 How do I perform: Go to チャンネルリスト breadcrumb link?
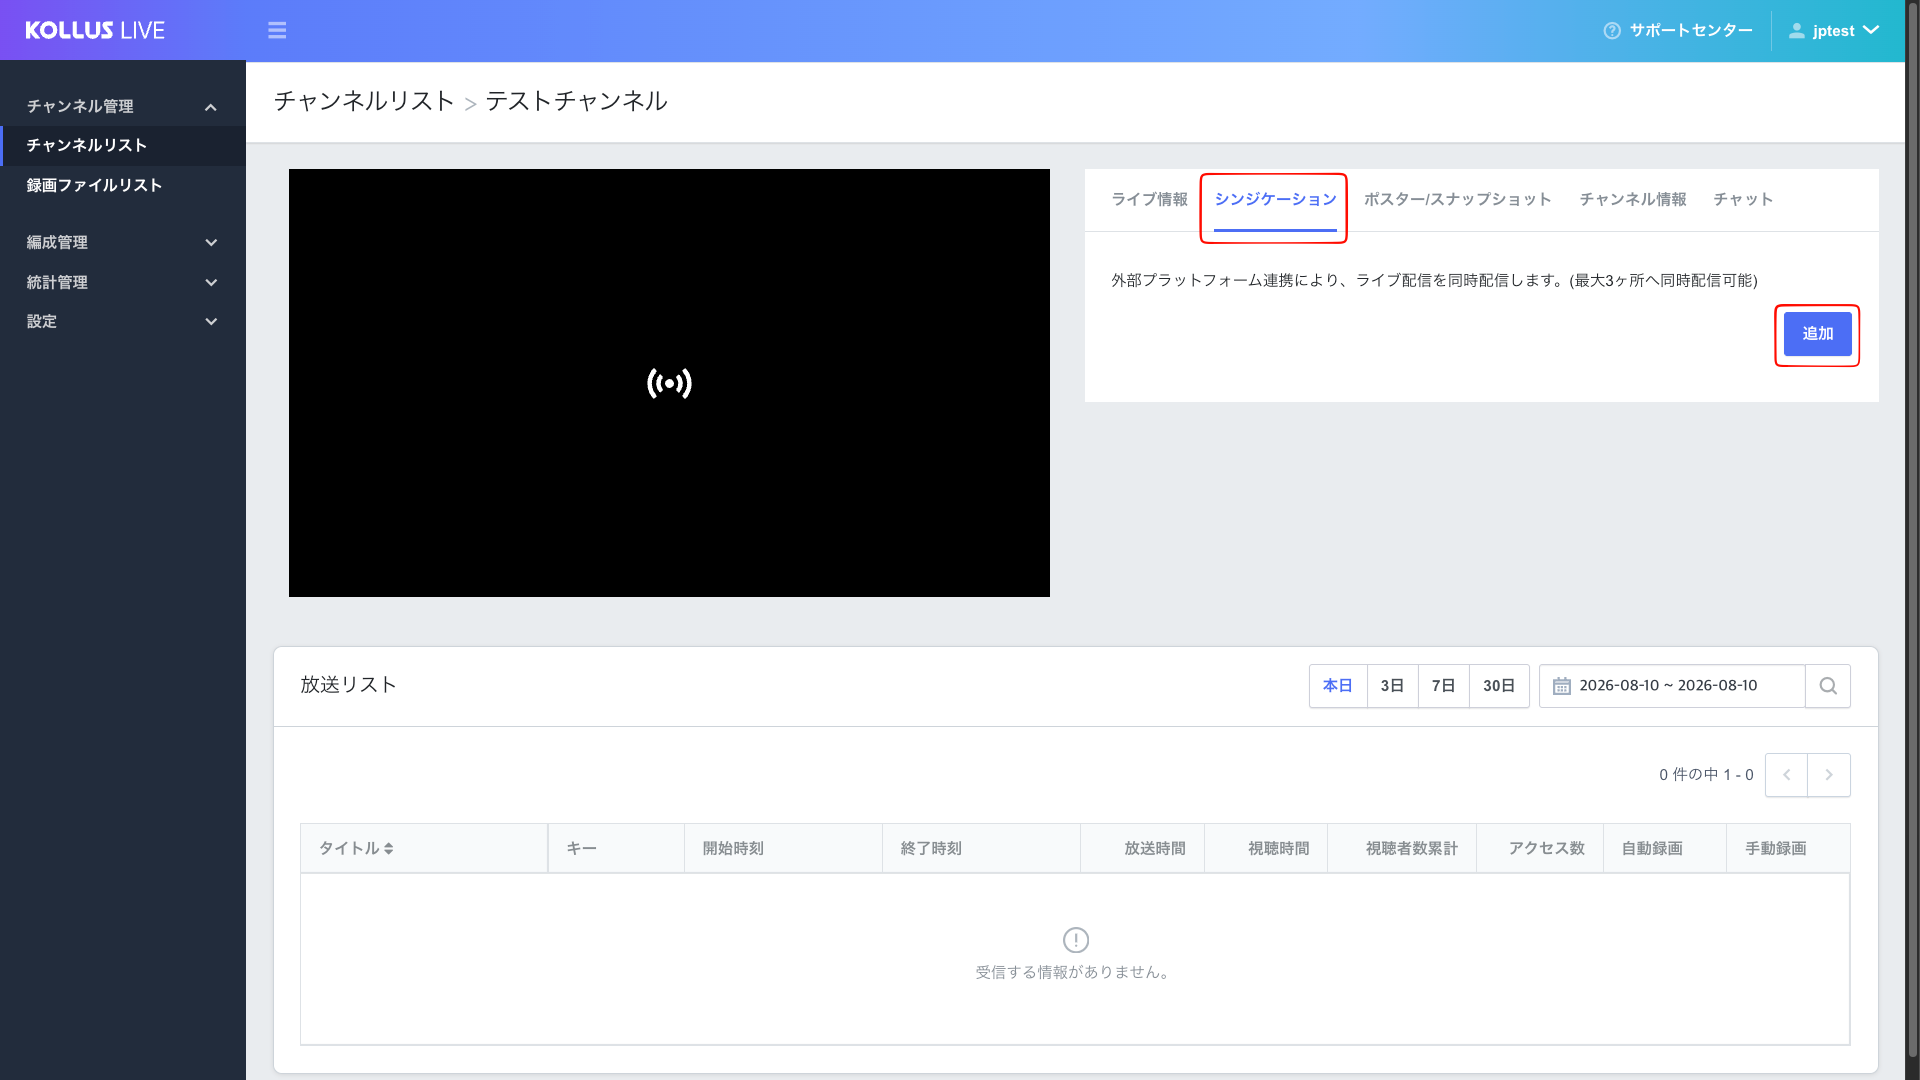pyautogui.click(x=364, y=101)
